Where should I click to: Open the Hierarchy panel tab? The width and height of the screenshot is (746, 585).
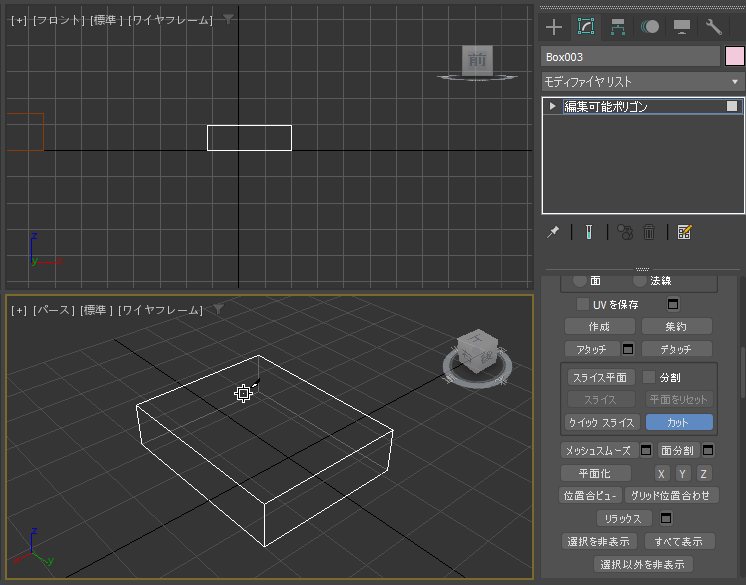[618, 27]
